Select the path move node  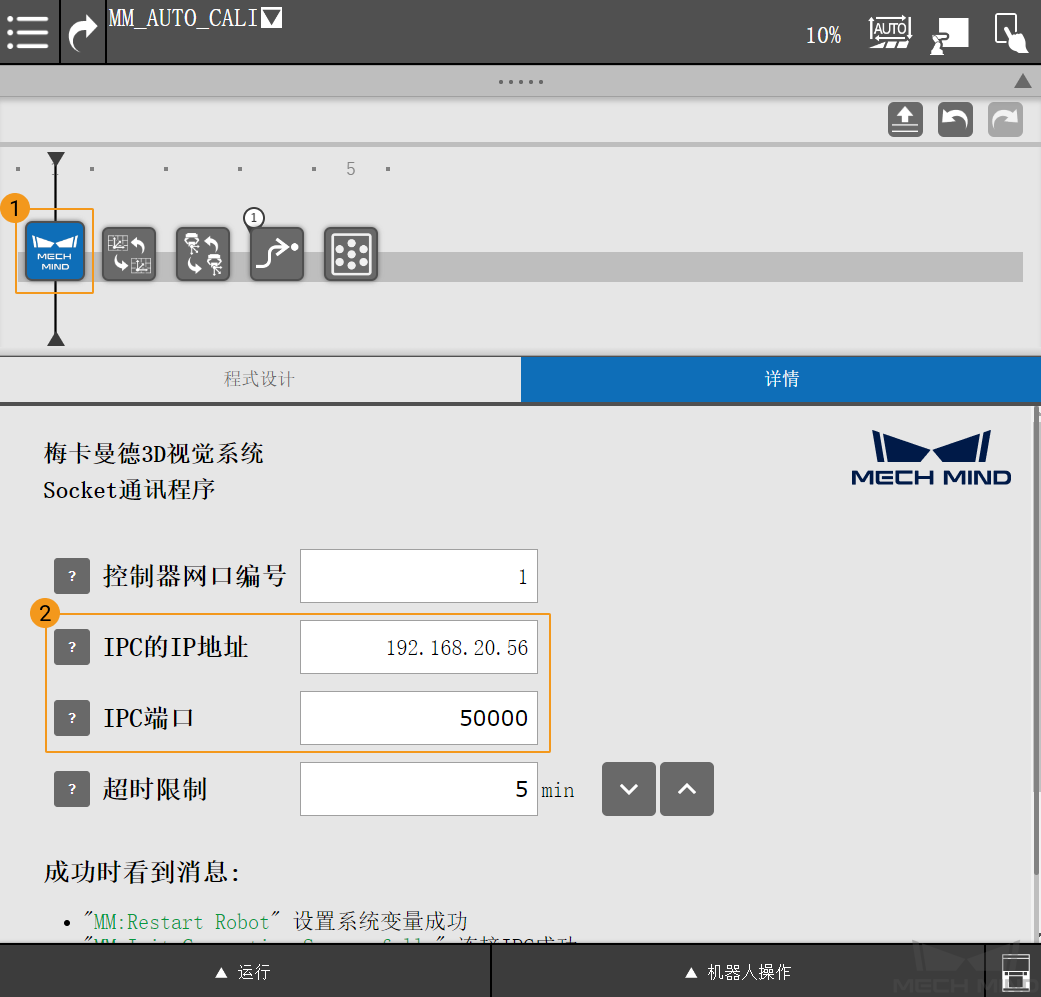277,254
